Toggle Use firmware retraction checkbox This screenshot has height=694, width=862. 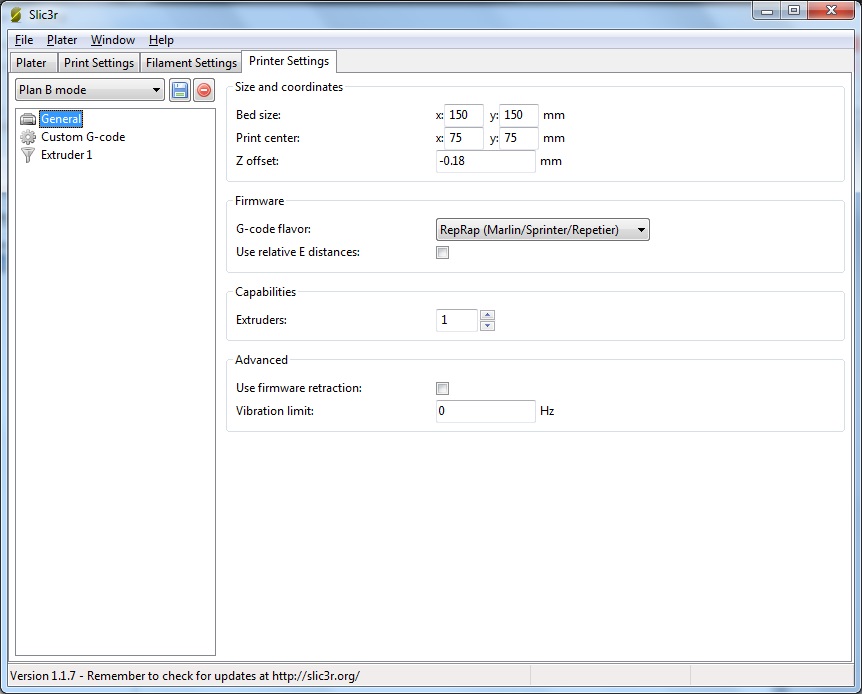(443, 388)
